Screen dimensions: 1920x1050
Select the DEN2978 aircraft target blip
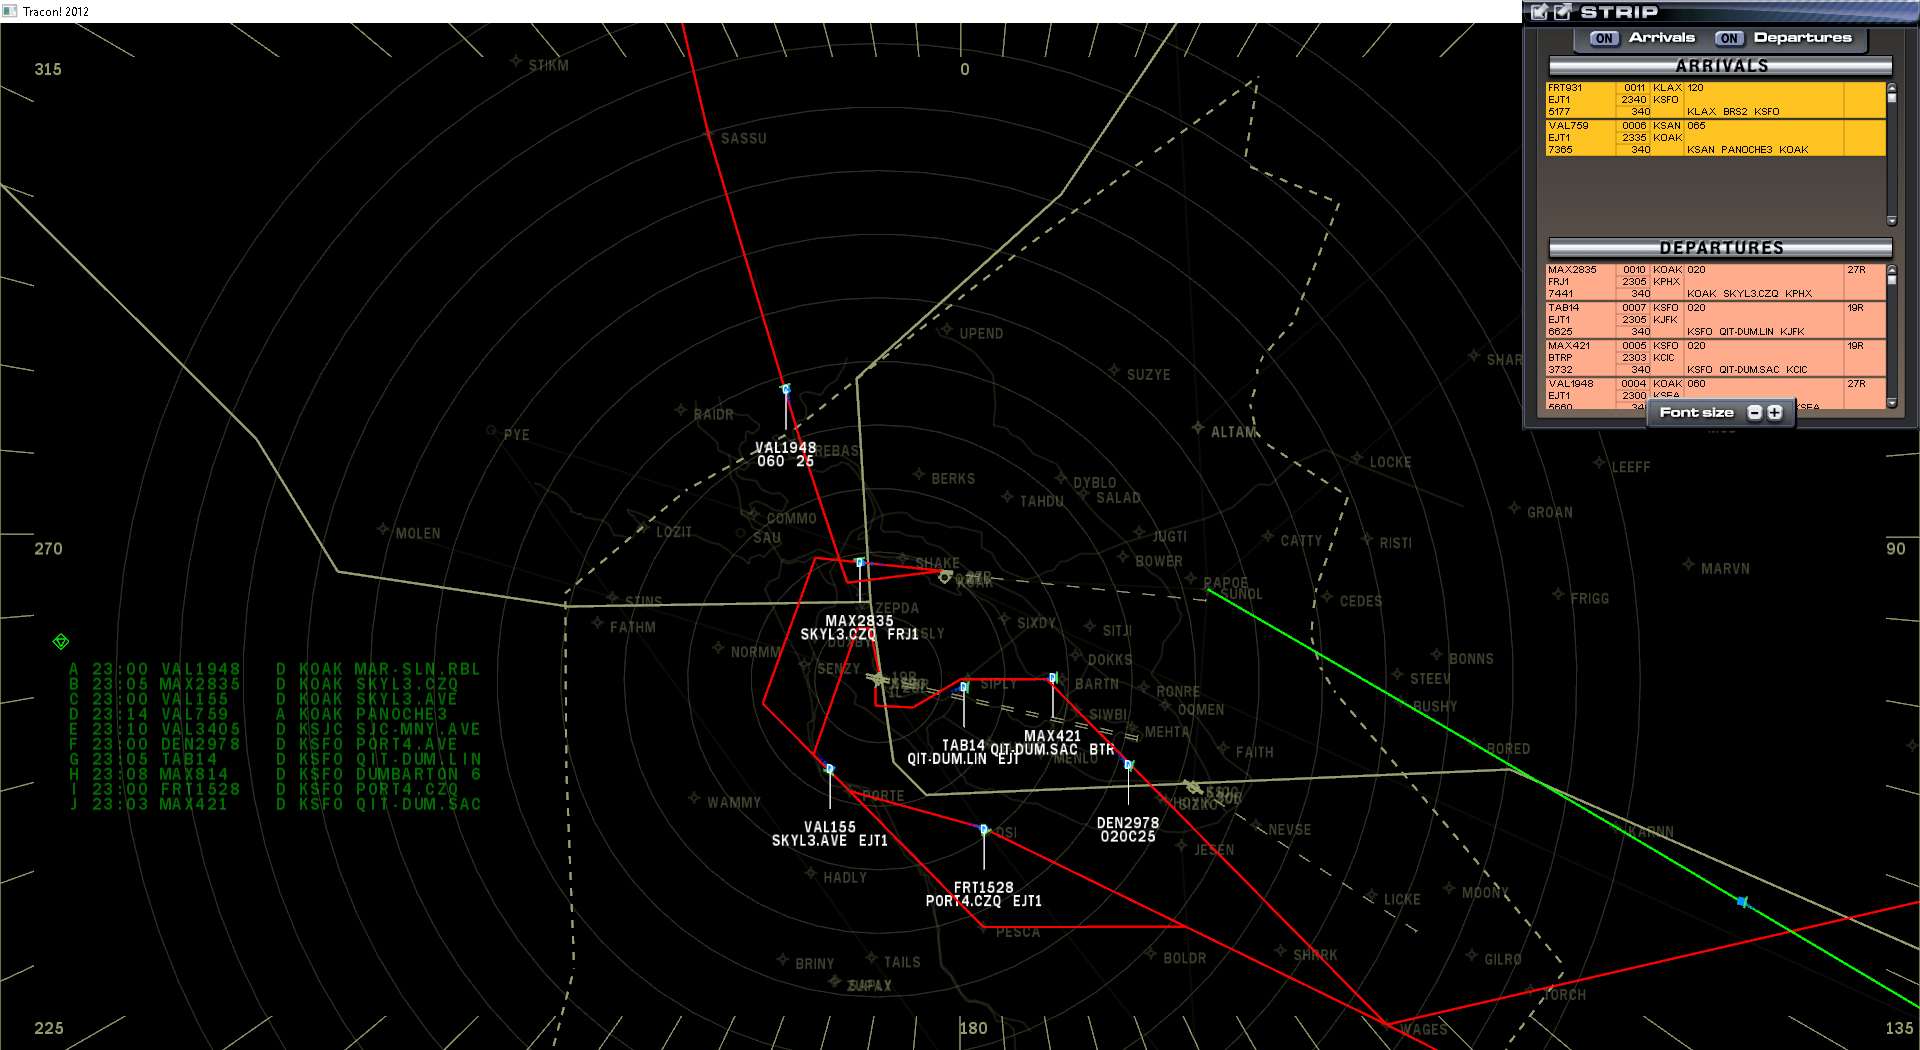(1128, 765)
